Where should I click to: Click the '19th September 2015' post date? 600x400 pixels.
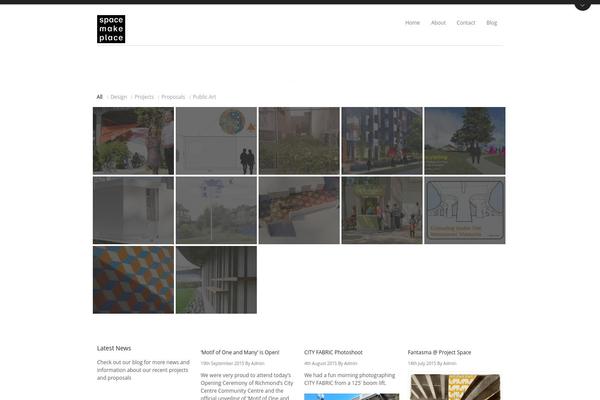[222, 363]
